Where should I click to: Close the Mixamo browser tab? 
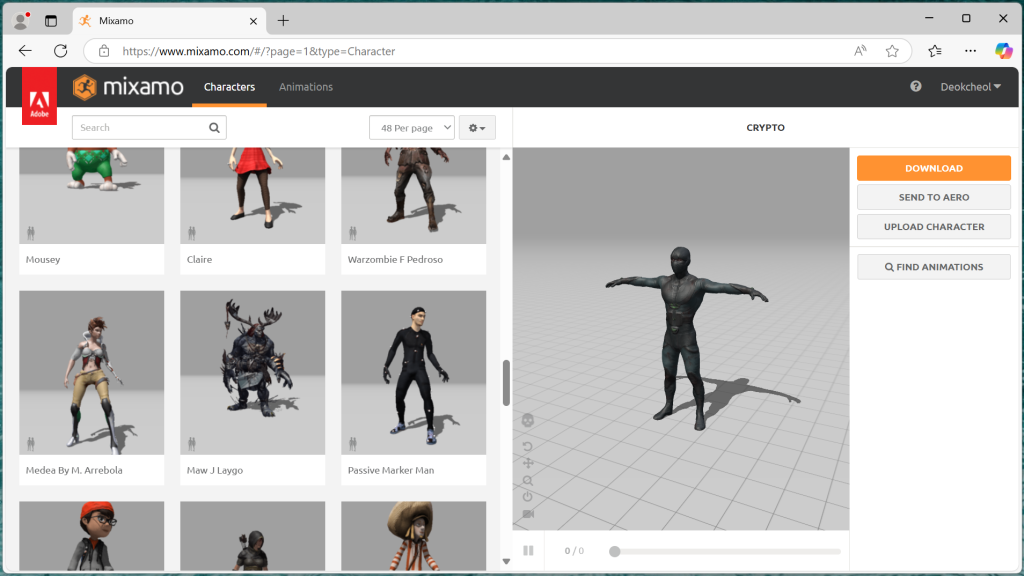pyautogui.click(x=253, y=21)
